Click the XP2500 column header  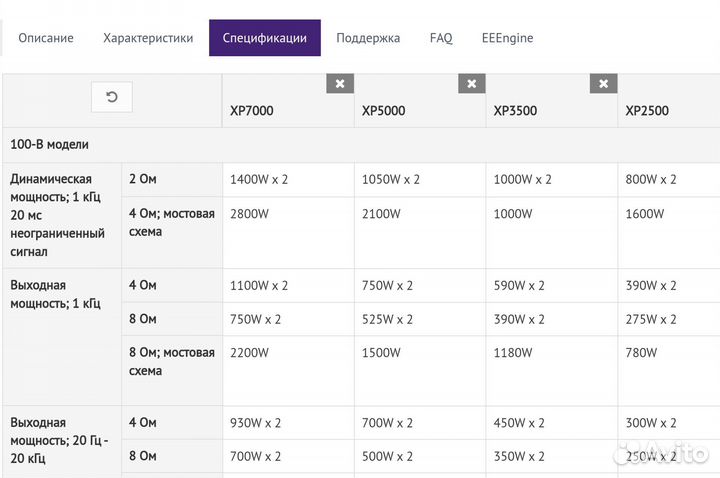coord(647,111)
